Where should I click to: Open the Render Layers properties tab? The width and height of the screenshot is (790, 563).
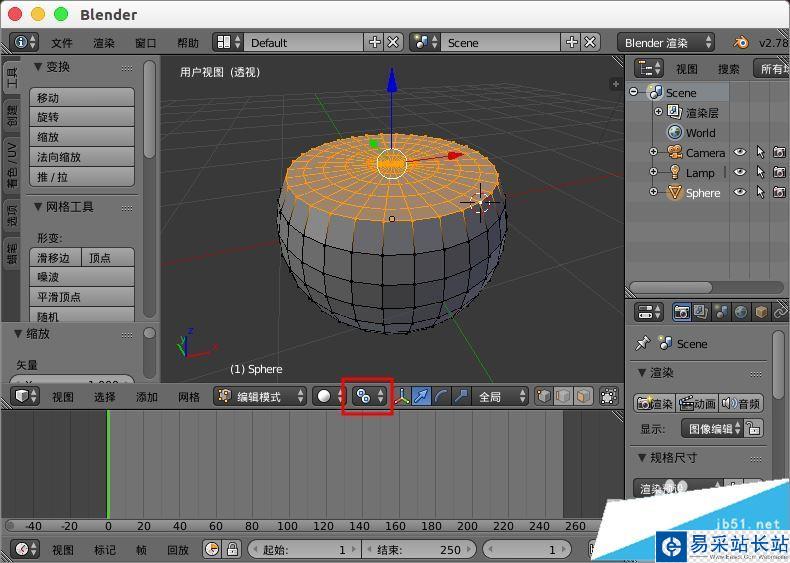pyautogui.click(x=701, y=312)
